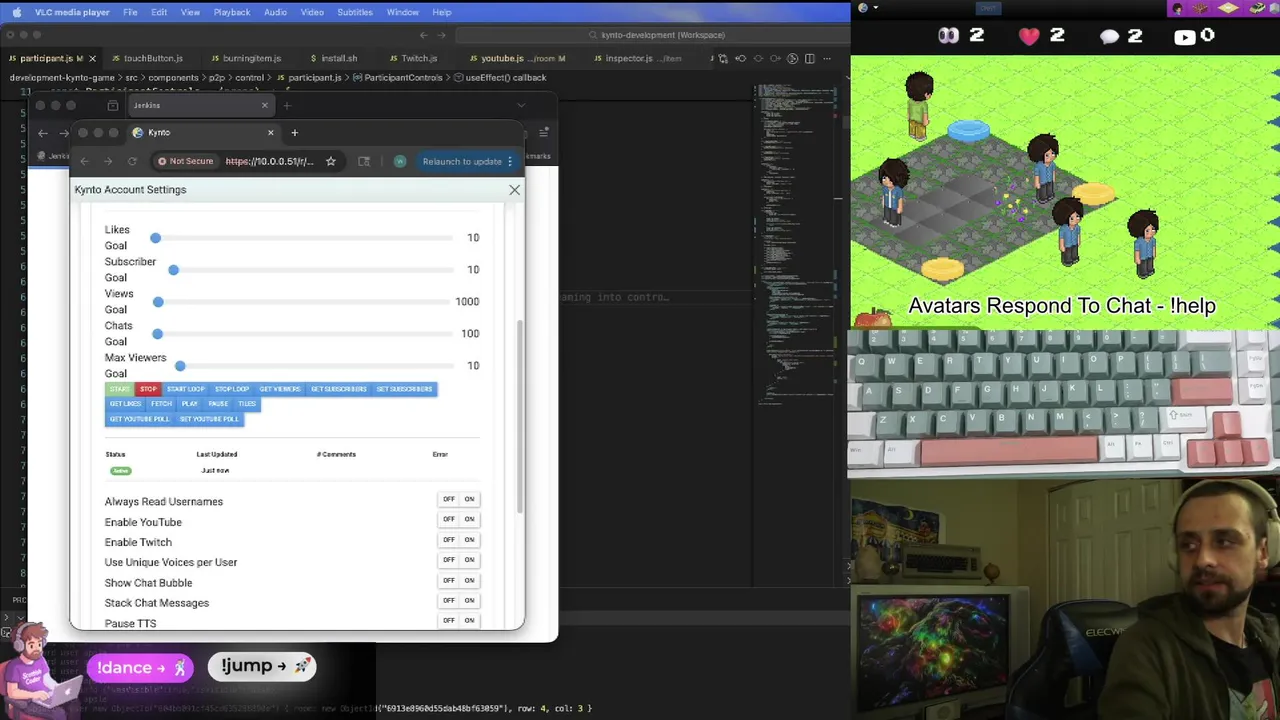1280x720 pixels.
Task: Turn ON Use Unique Voices per User
Action: [469, 560]
